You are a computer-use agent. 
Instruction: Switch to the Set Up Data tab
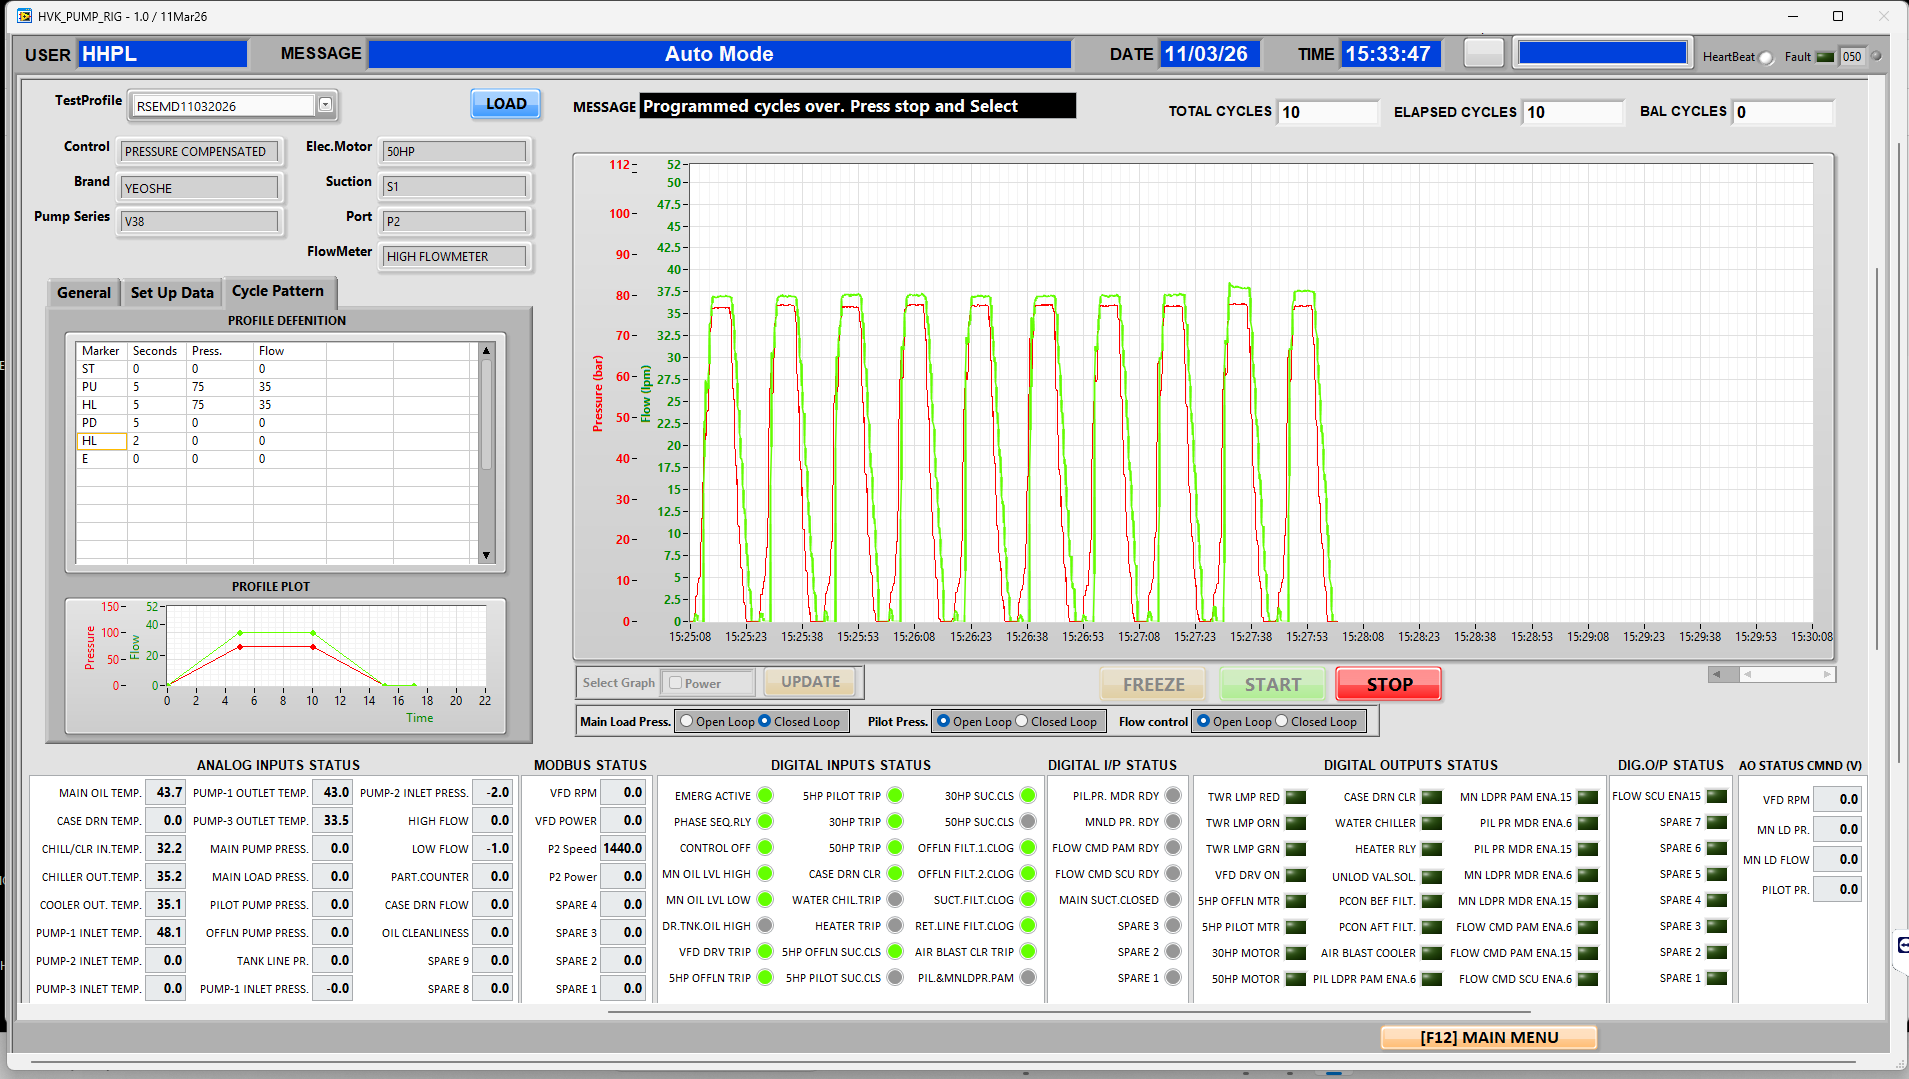[x=172, y=293]
